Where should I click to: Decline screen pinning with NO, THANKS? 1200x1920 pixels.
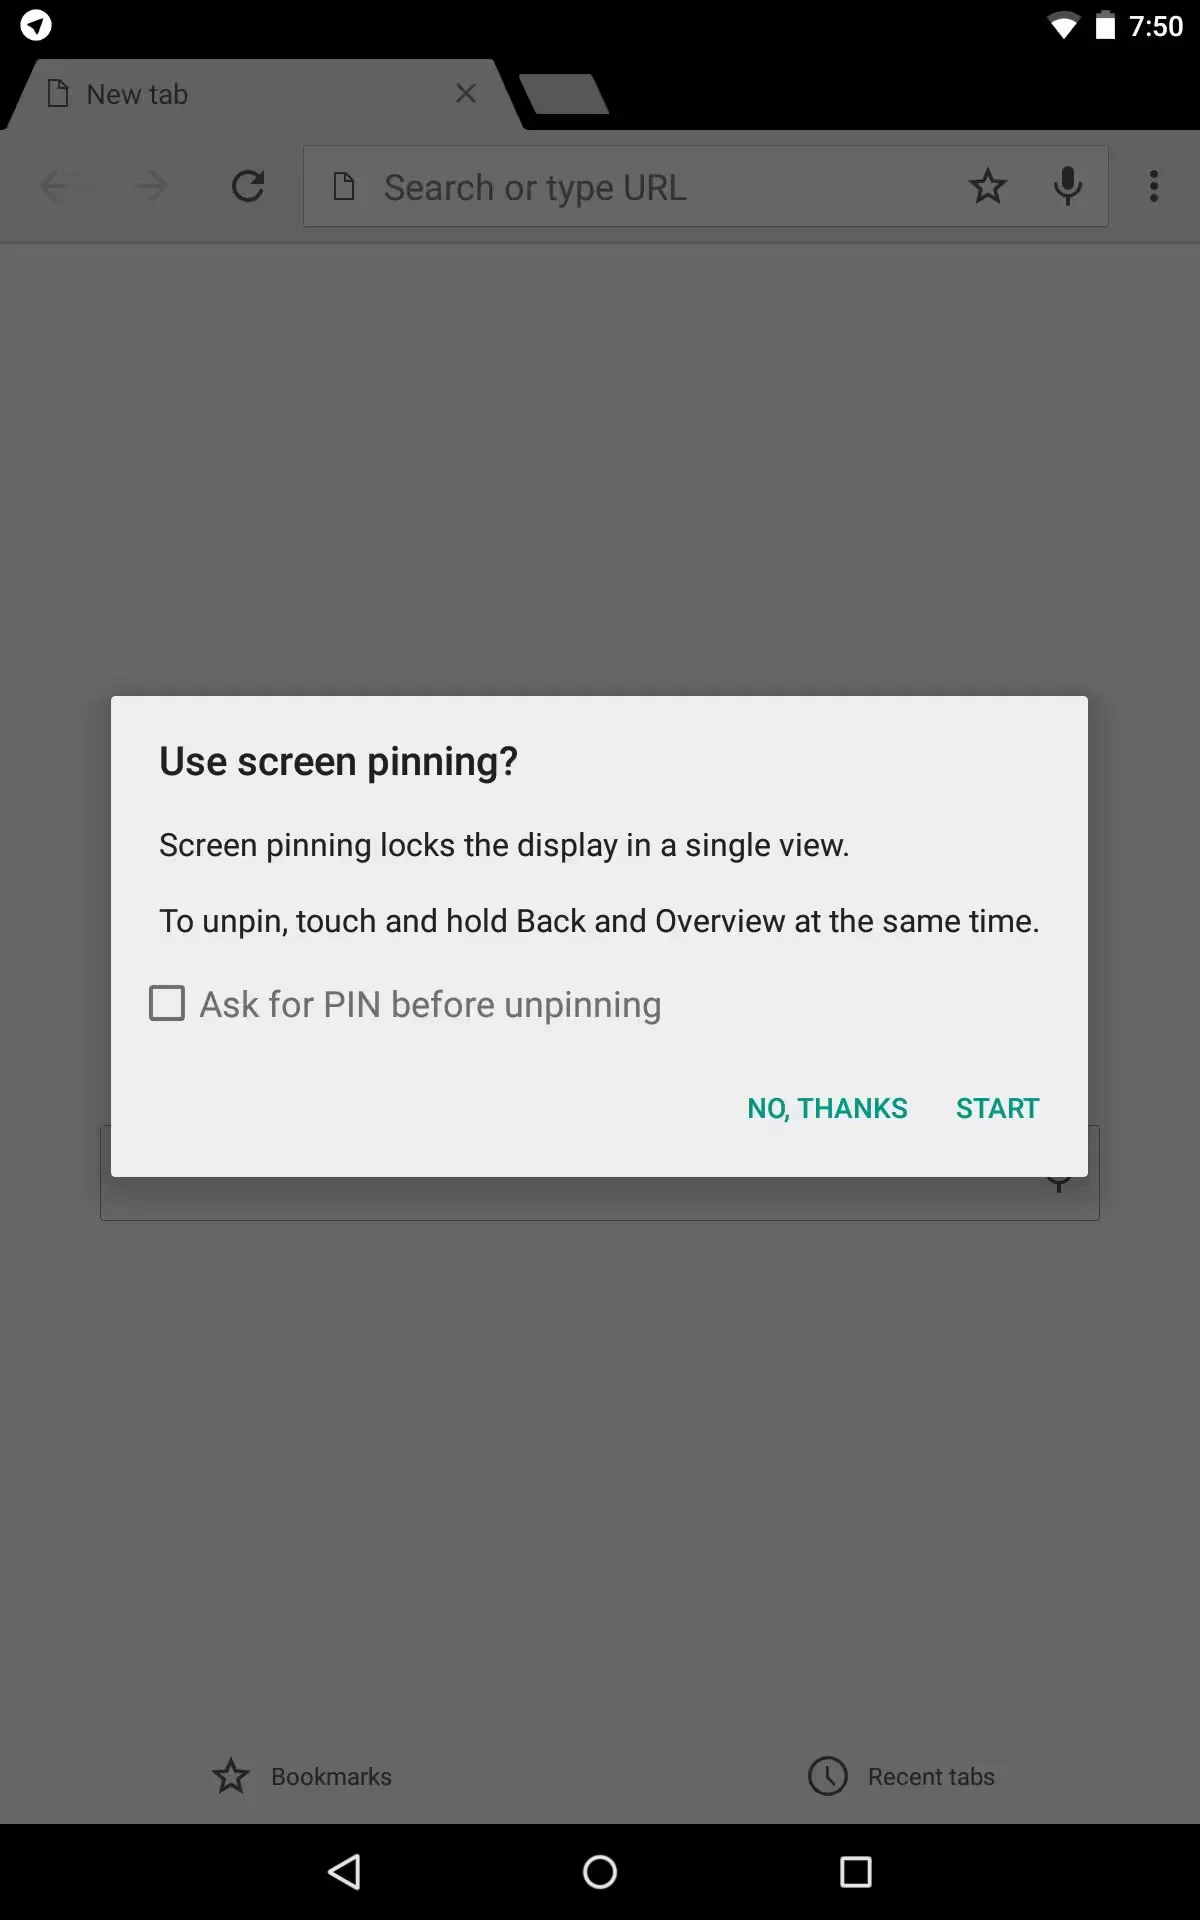827,1108
